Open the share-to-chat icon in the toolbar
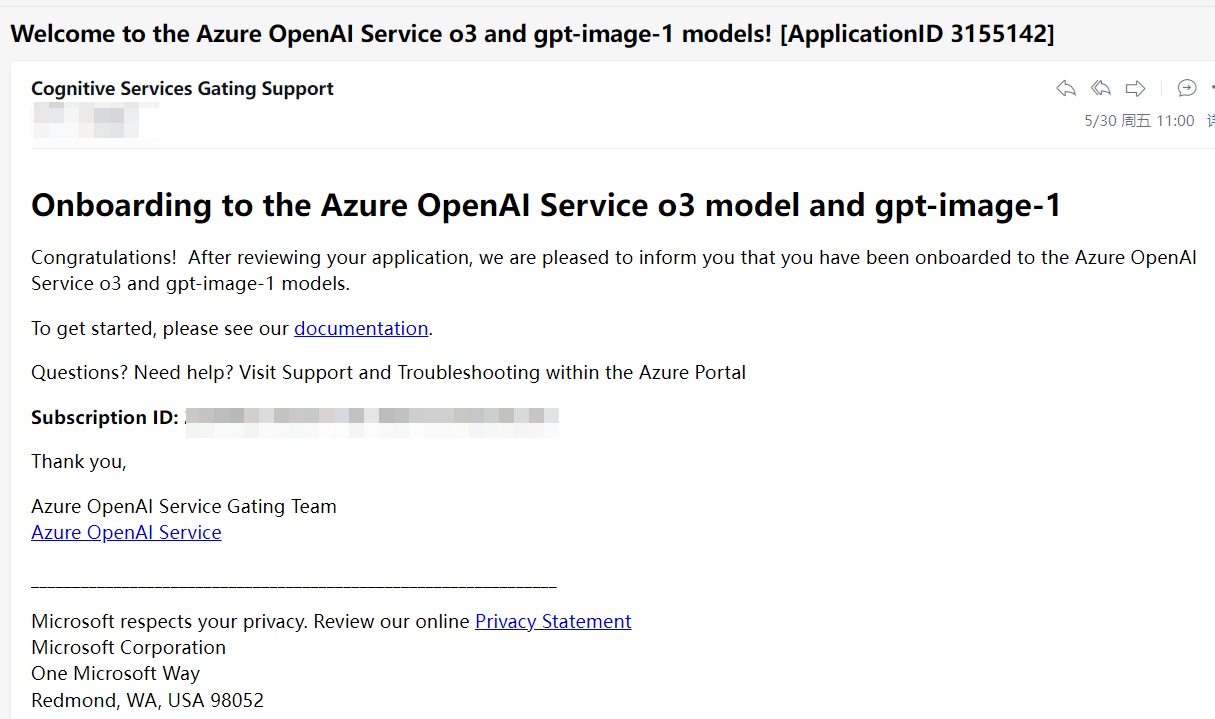Image resolution: width=1215 pixels, height=719 pixels. (x=1186, y=88)
